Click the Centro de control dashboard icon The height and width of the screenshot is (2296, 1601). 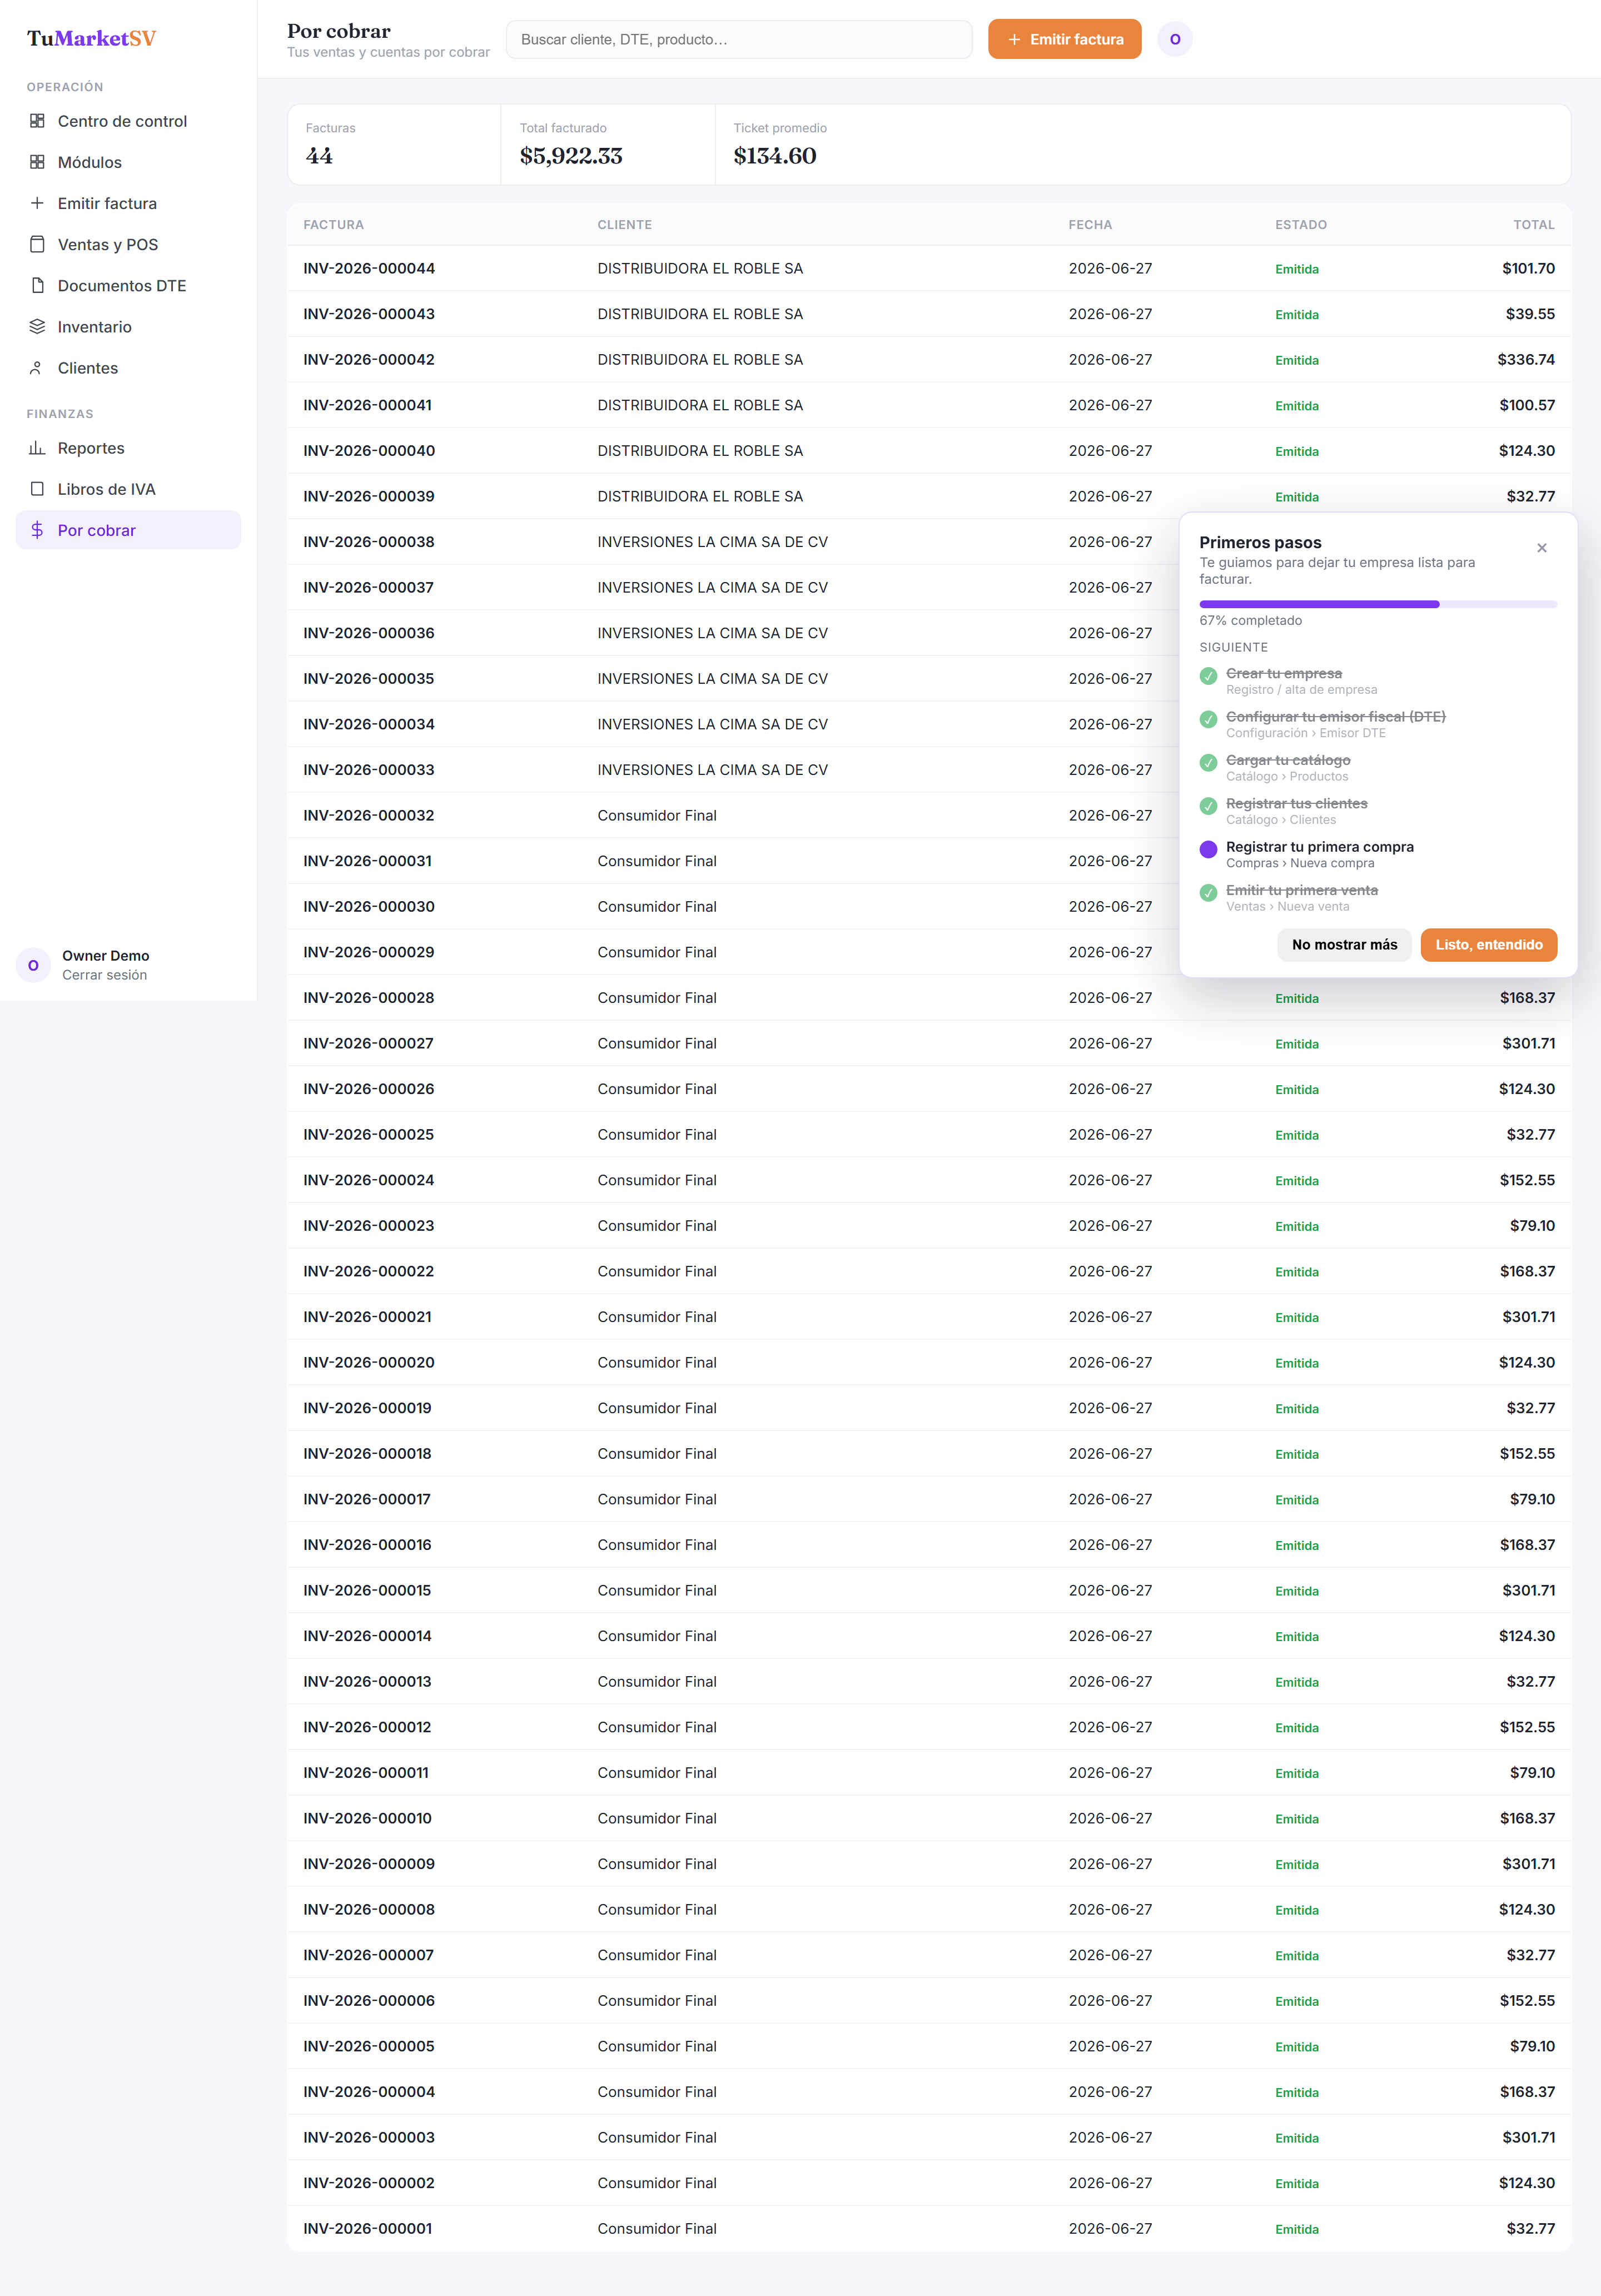coord(37,121)
